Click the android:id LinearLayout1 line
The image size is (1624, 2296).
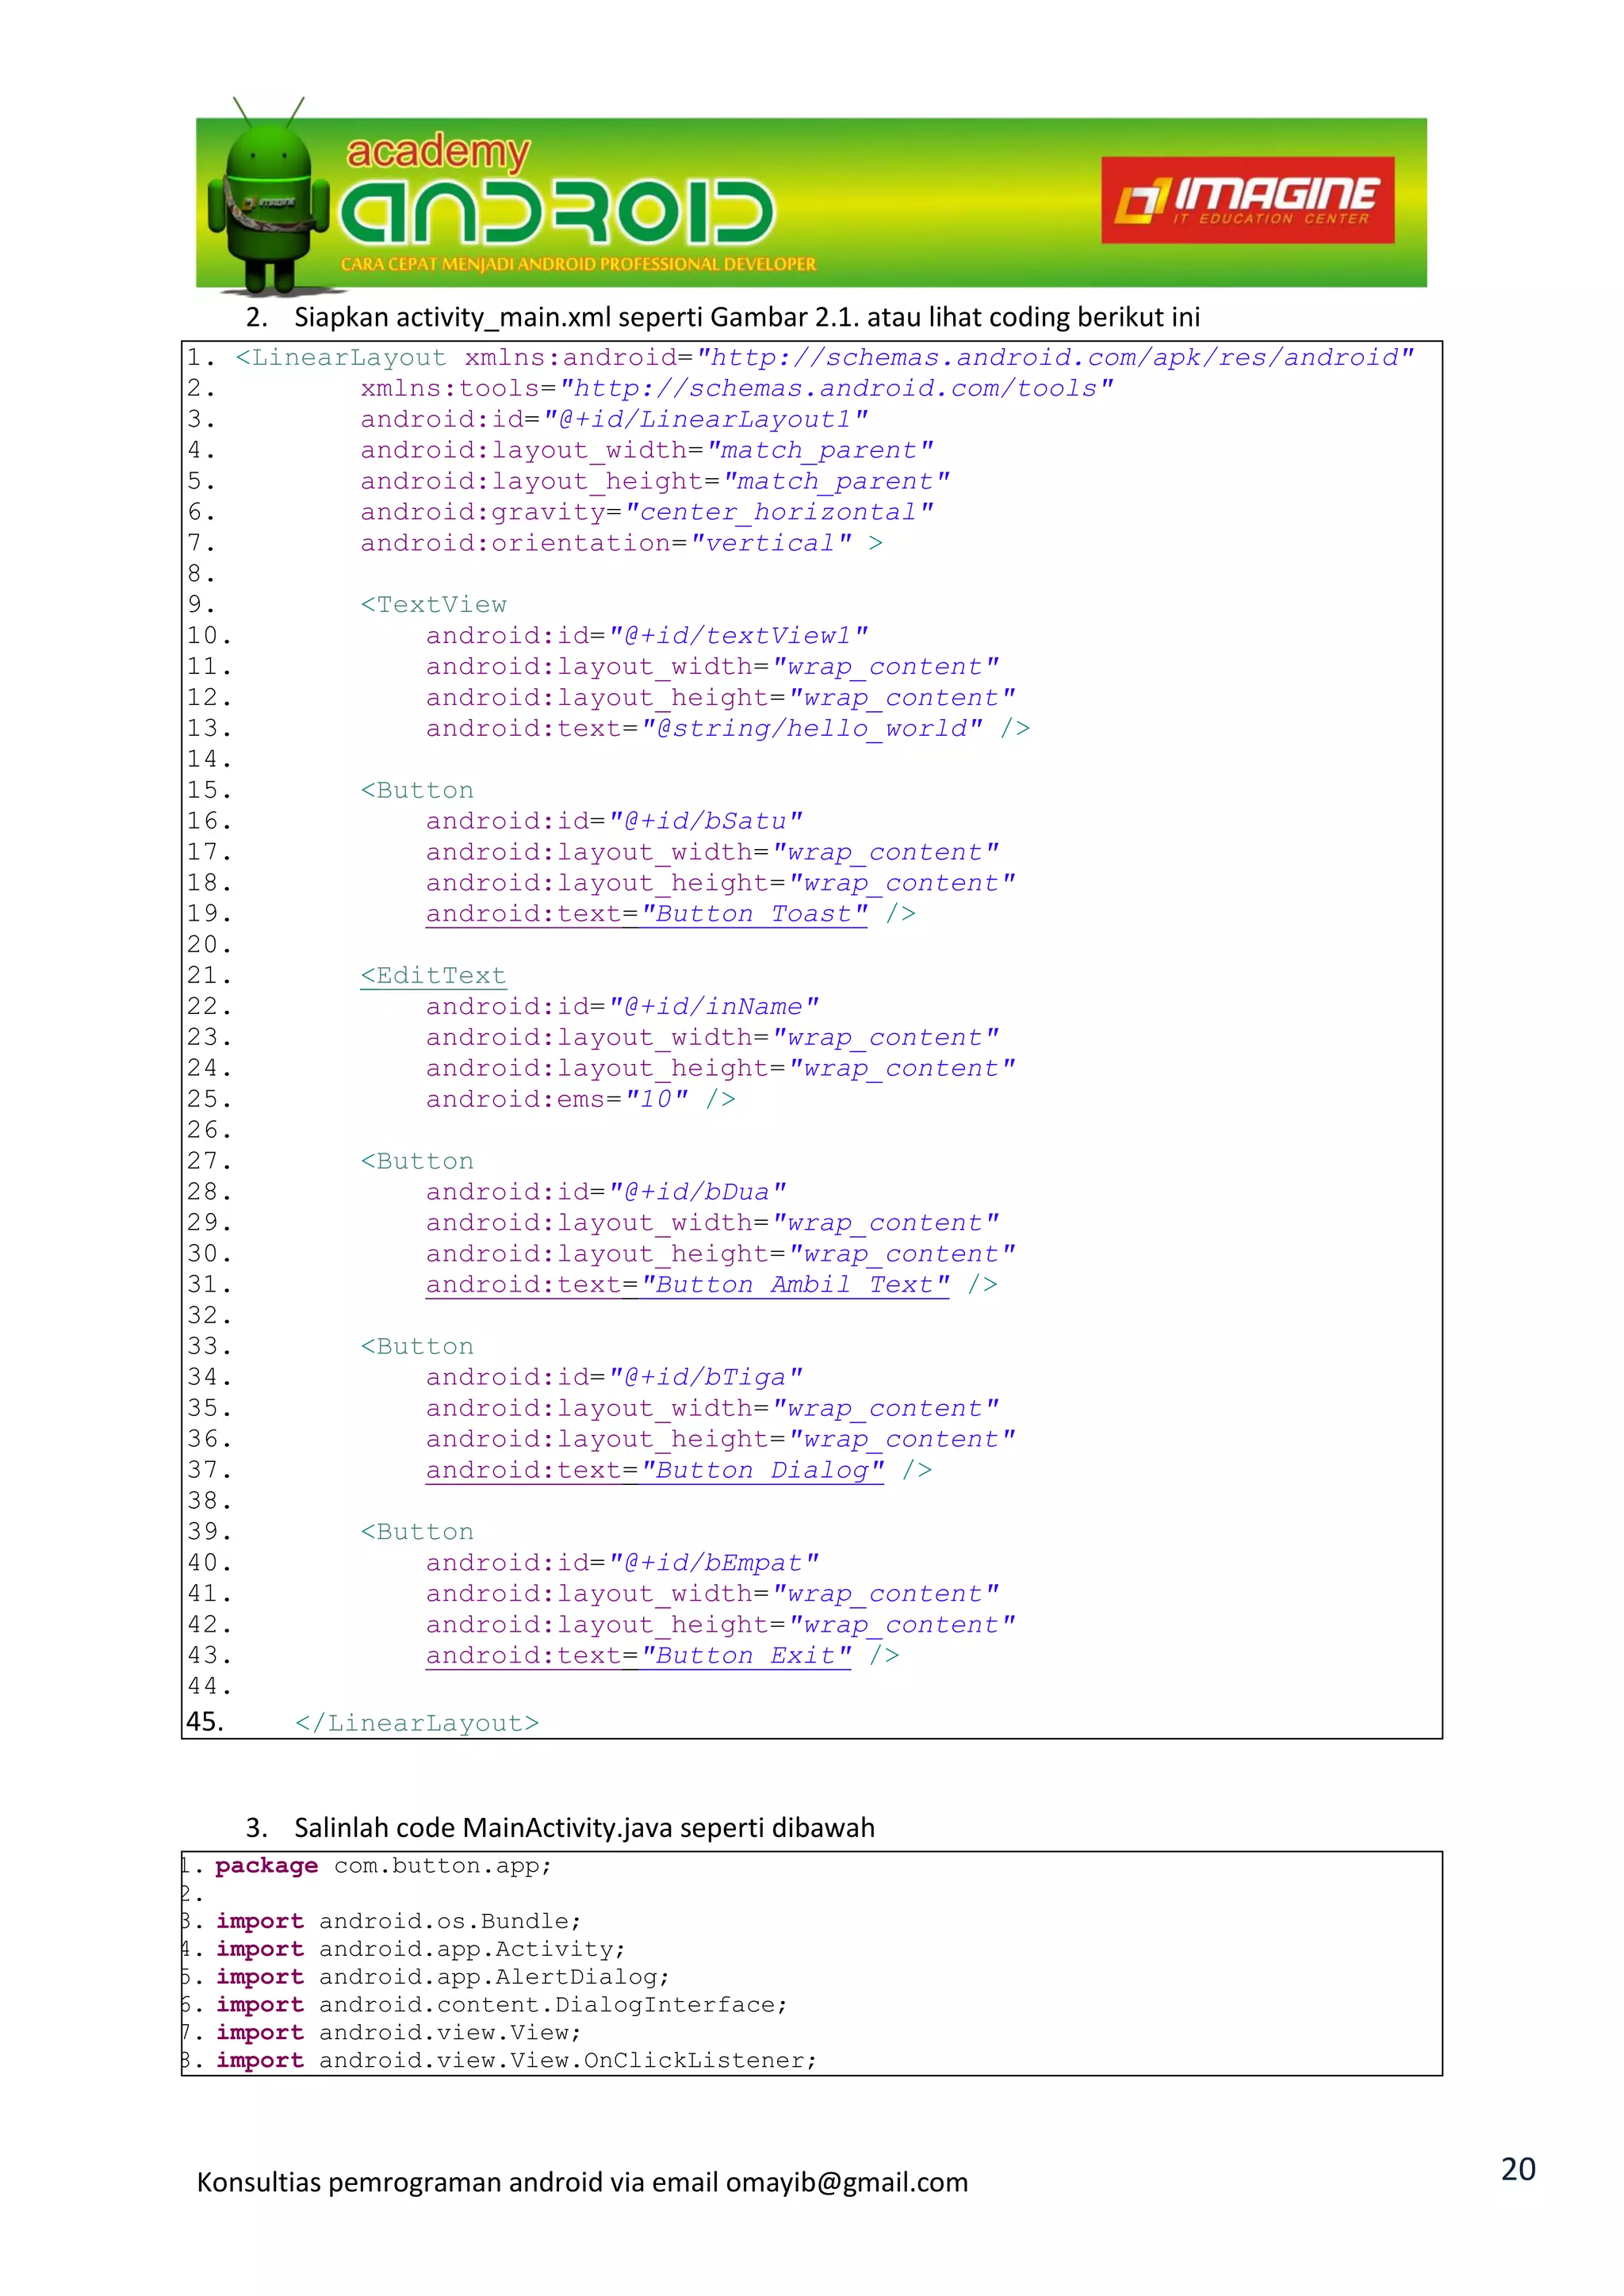point(614,419)
